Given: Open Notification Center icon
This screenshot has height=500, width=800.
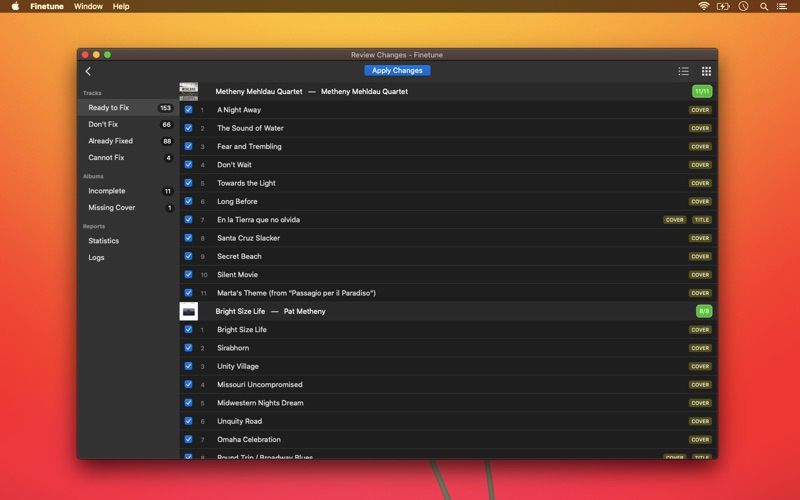Looking at the screenshot, I should [782, 6].
